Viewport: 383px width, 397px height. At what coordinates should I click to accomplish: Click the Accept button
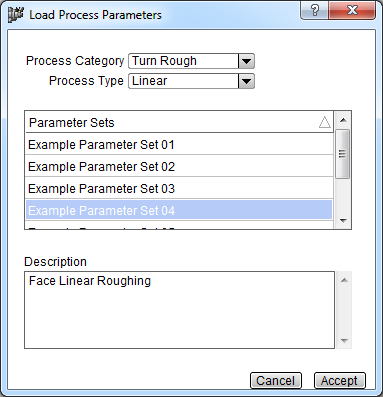tap(339, 381)
